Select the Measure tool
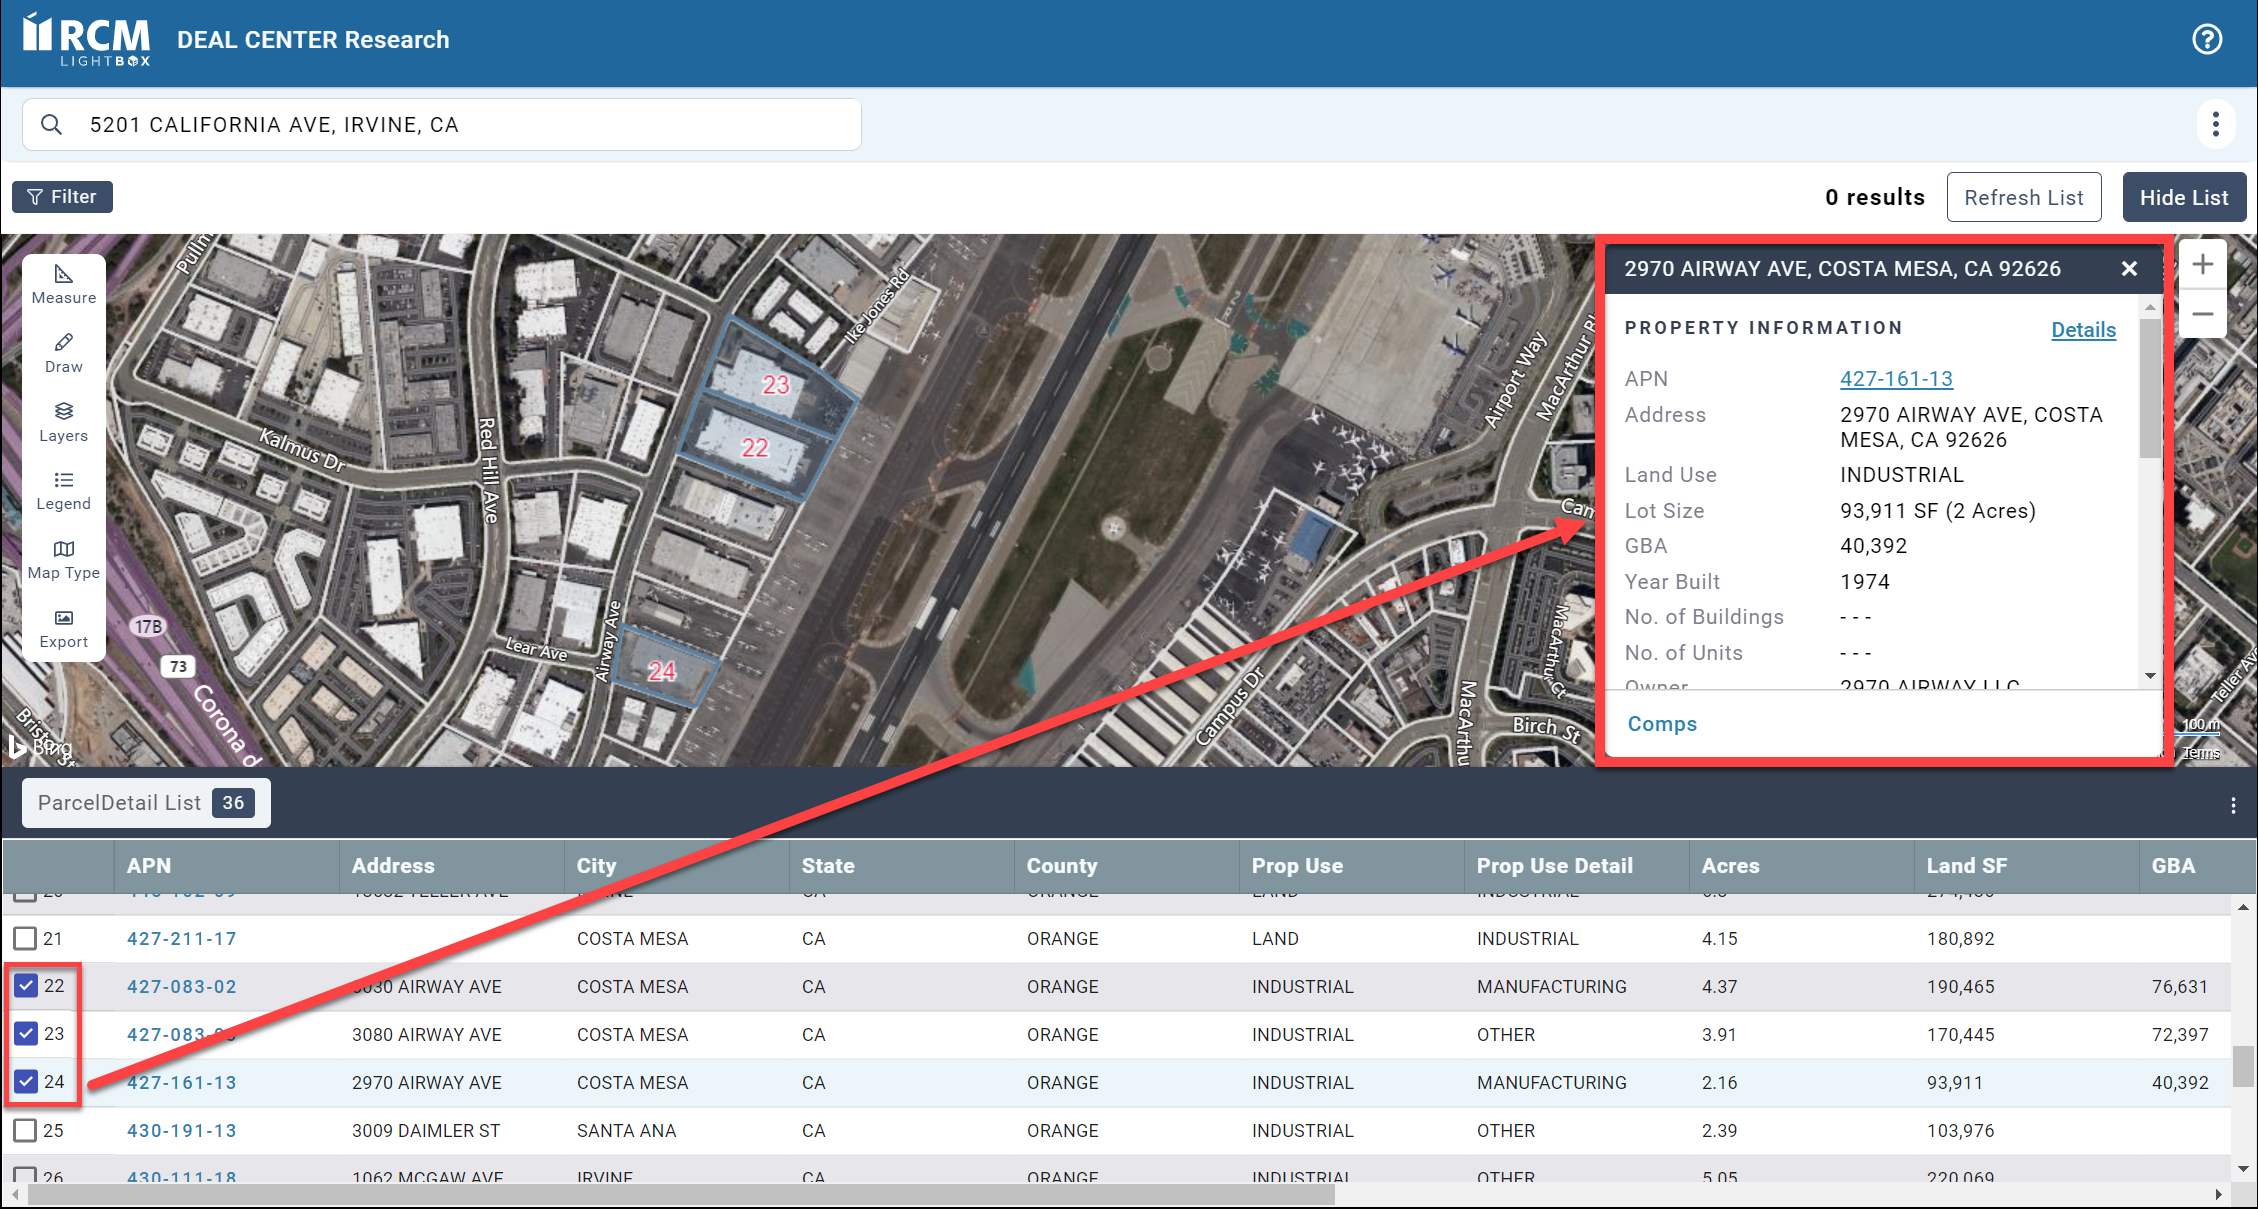This screenshot has width=2258, height=1209. pyautogui.click(x=63, y=284)
